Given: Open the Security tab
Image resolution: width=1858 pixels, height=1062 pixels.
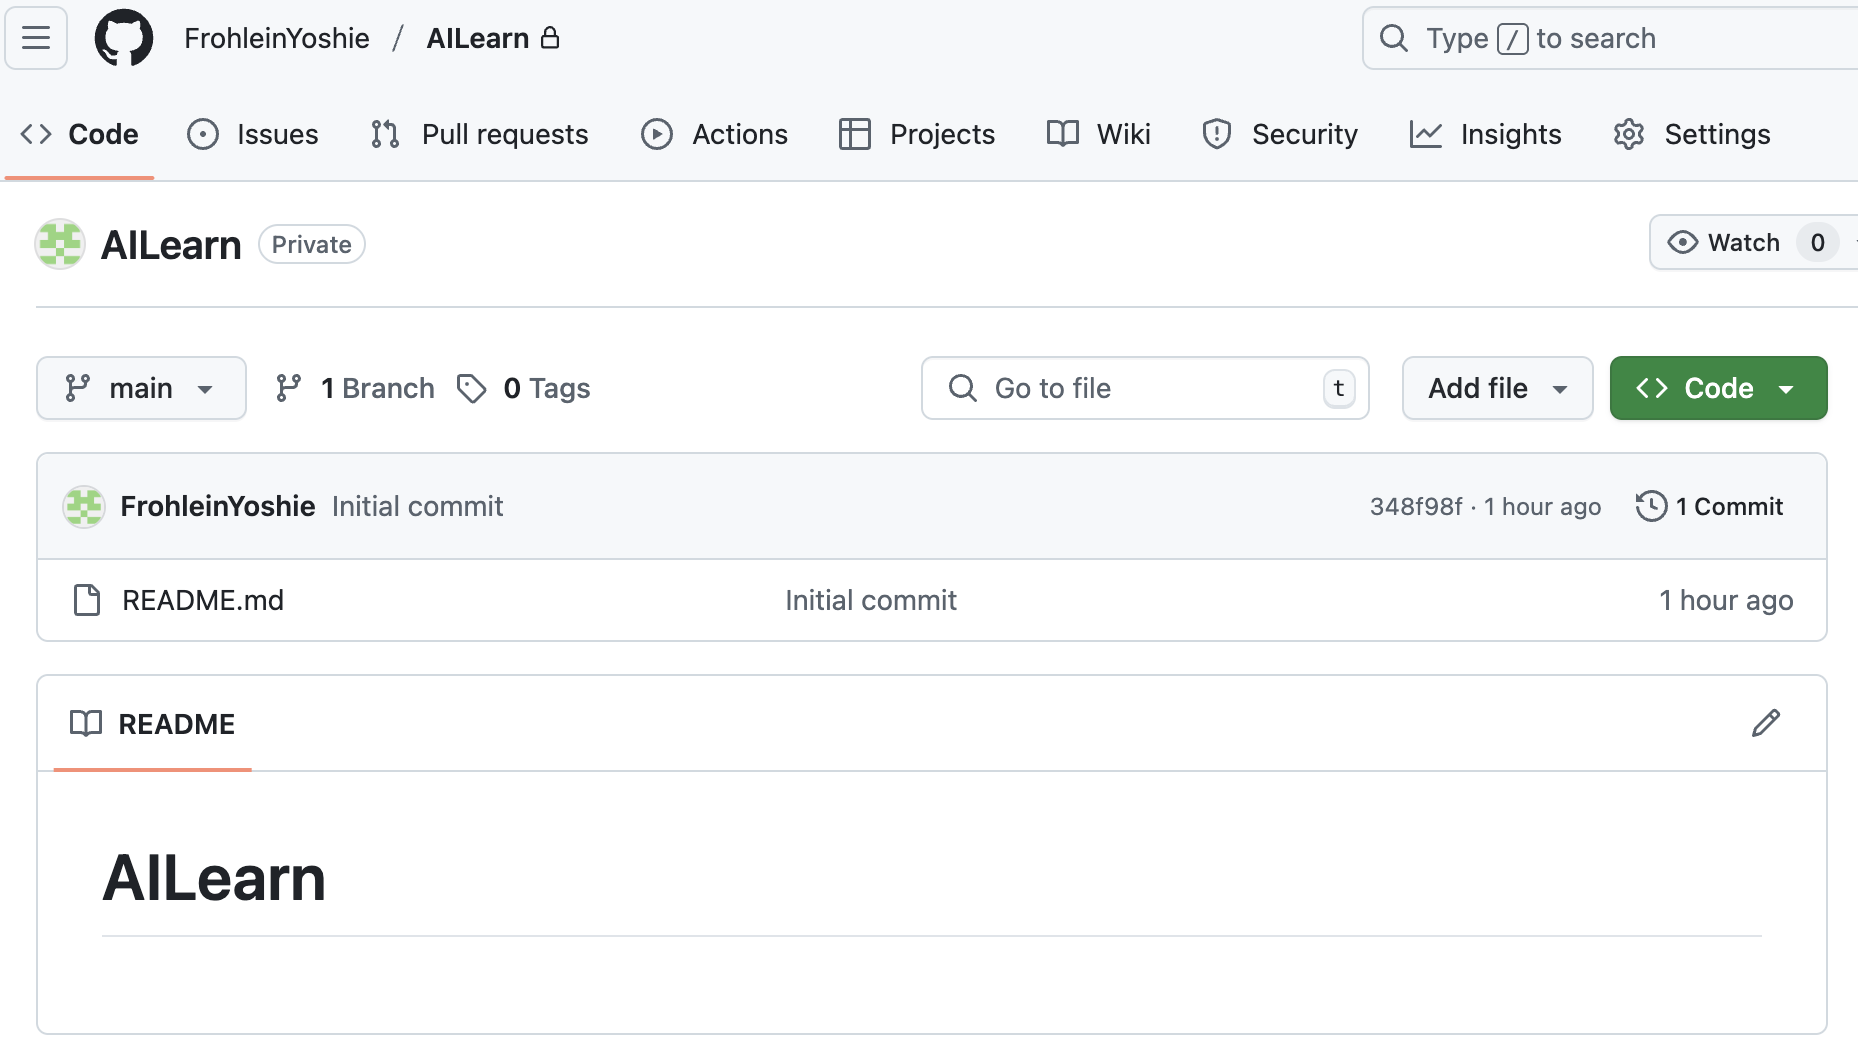Looking at the screenshot, I should click(x=1279, y=134).
